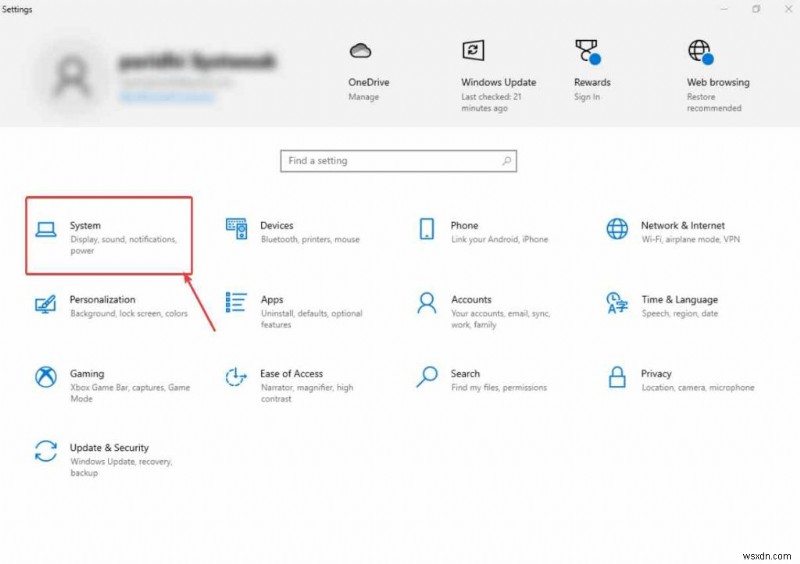Open Network & Internet title link

tap(683, 225)
